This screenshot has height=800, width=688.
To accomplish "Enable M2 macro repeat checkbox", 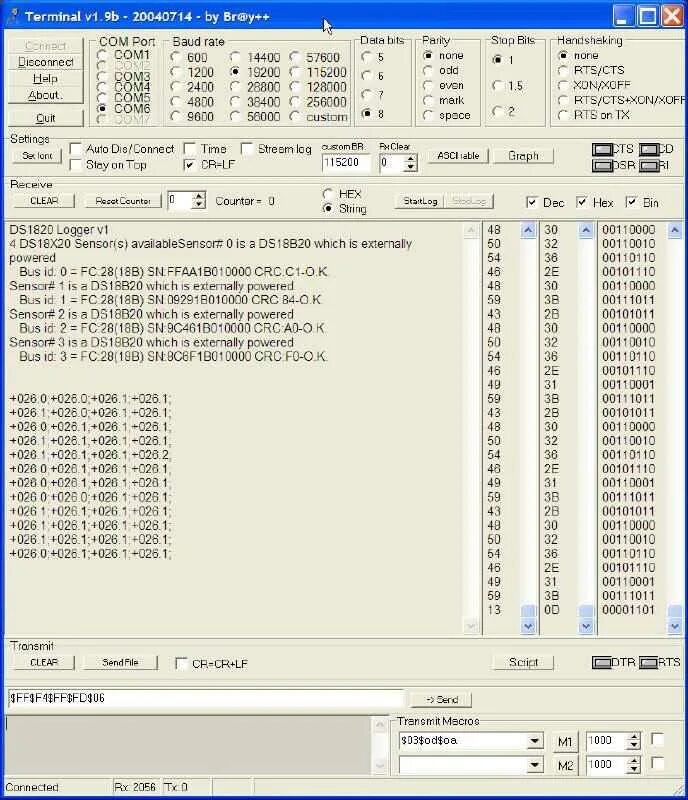I will (x=658, y=763).
